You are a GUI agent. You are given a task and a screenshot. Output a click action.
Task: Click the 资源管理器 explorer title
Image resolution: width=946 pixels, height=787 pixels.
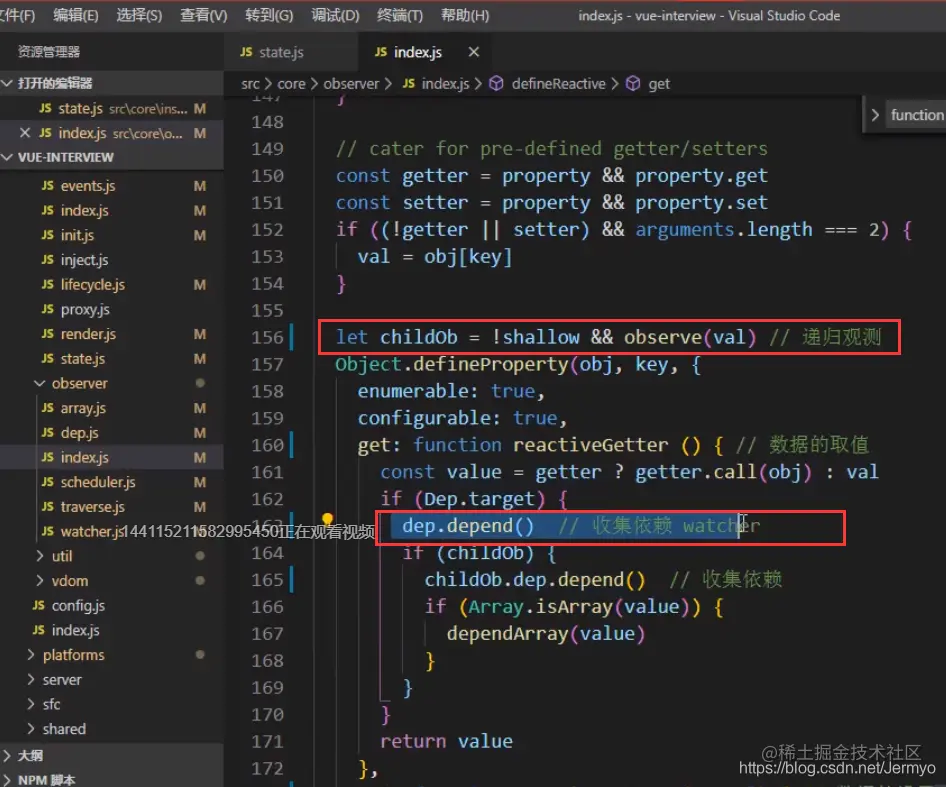point(49,52)
